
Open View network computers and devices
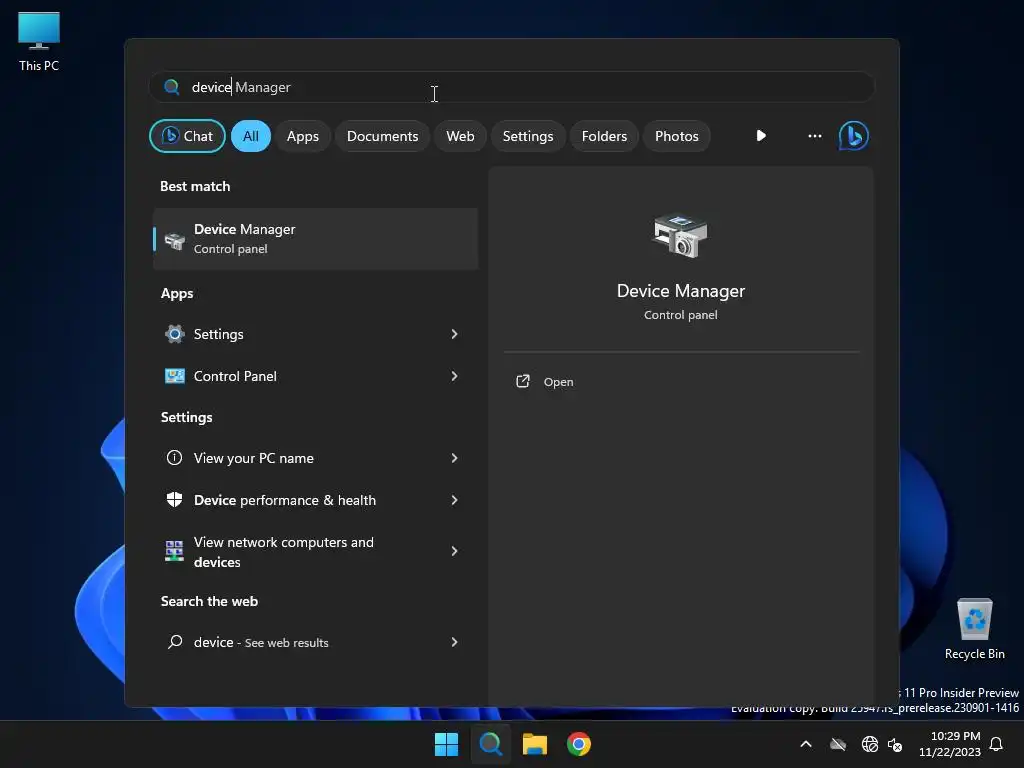pos(315,551)
